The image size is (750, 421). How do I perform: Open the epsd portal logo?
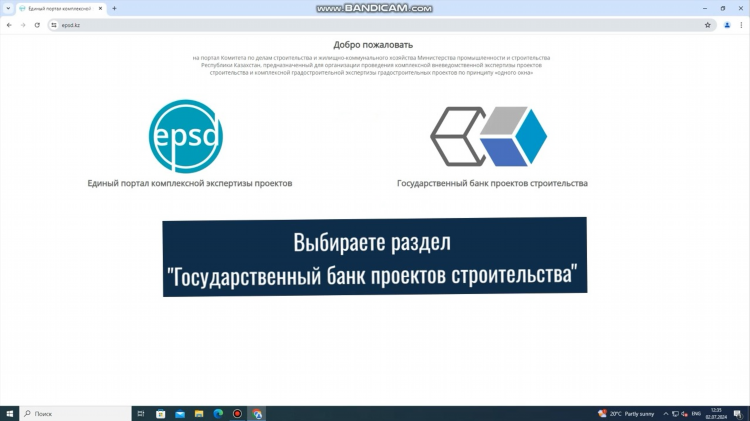click(x=186, y=136)
